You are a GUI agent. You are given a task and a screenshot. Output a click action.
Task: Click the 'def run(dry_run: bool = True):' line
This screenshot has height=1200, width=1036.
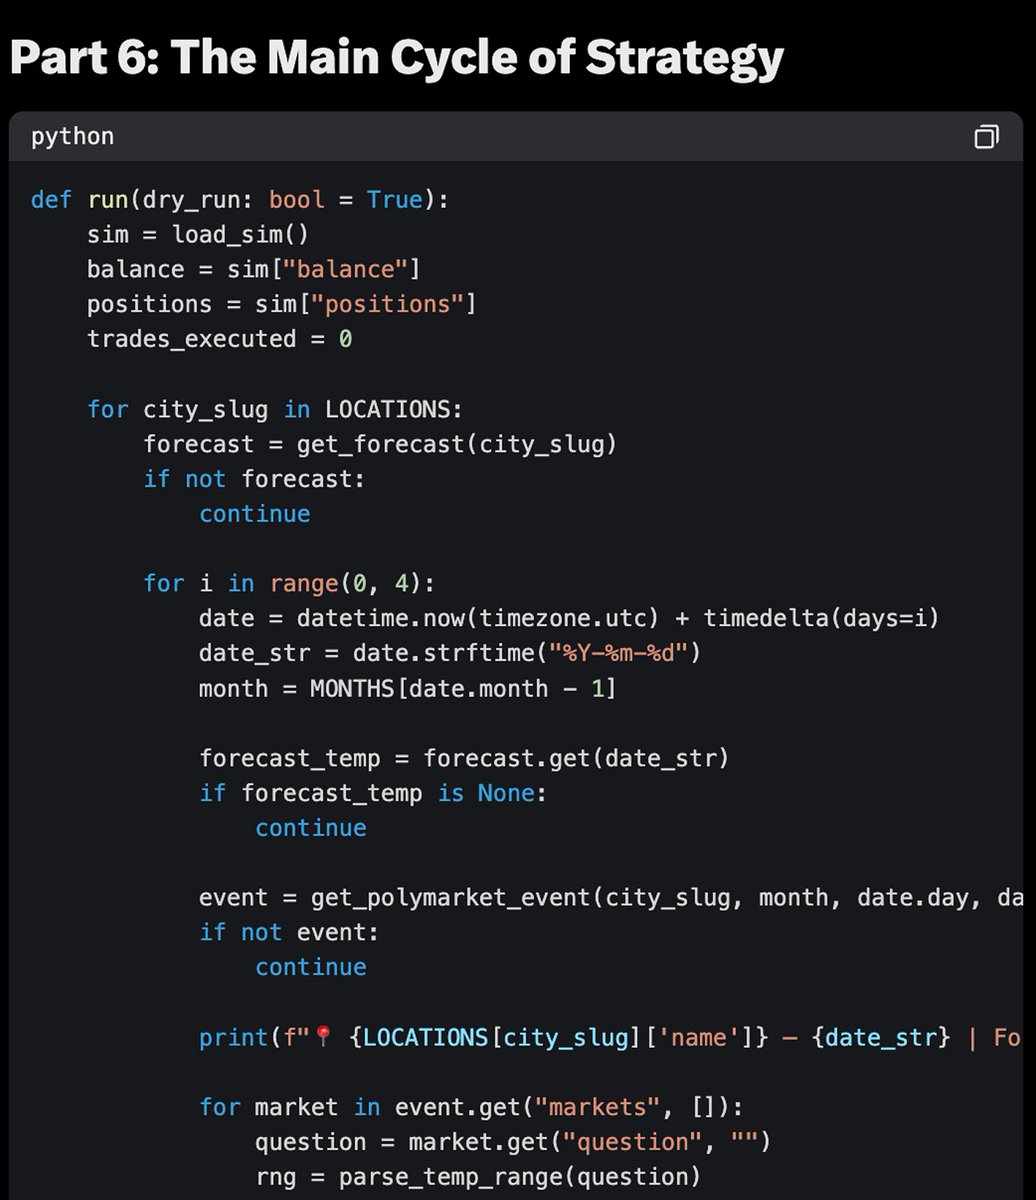click(x=240, y=200)
